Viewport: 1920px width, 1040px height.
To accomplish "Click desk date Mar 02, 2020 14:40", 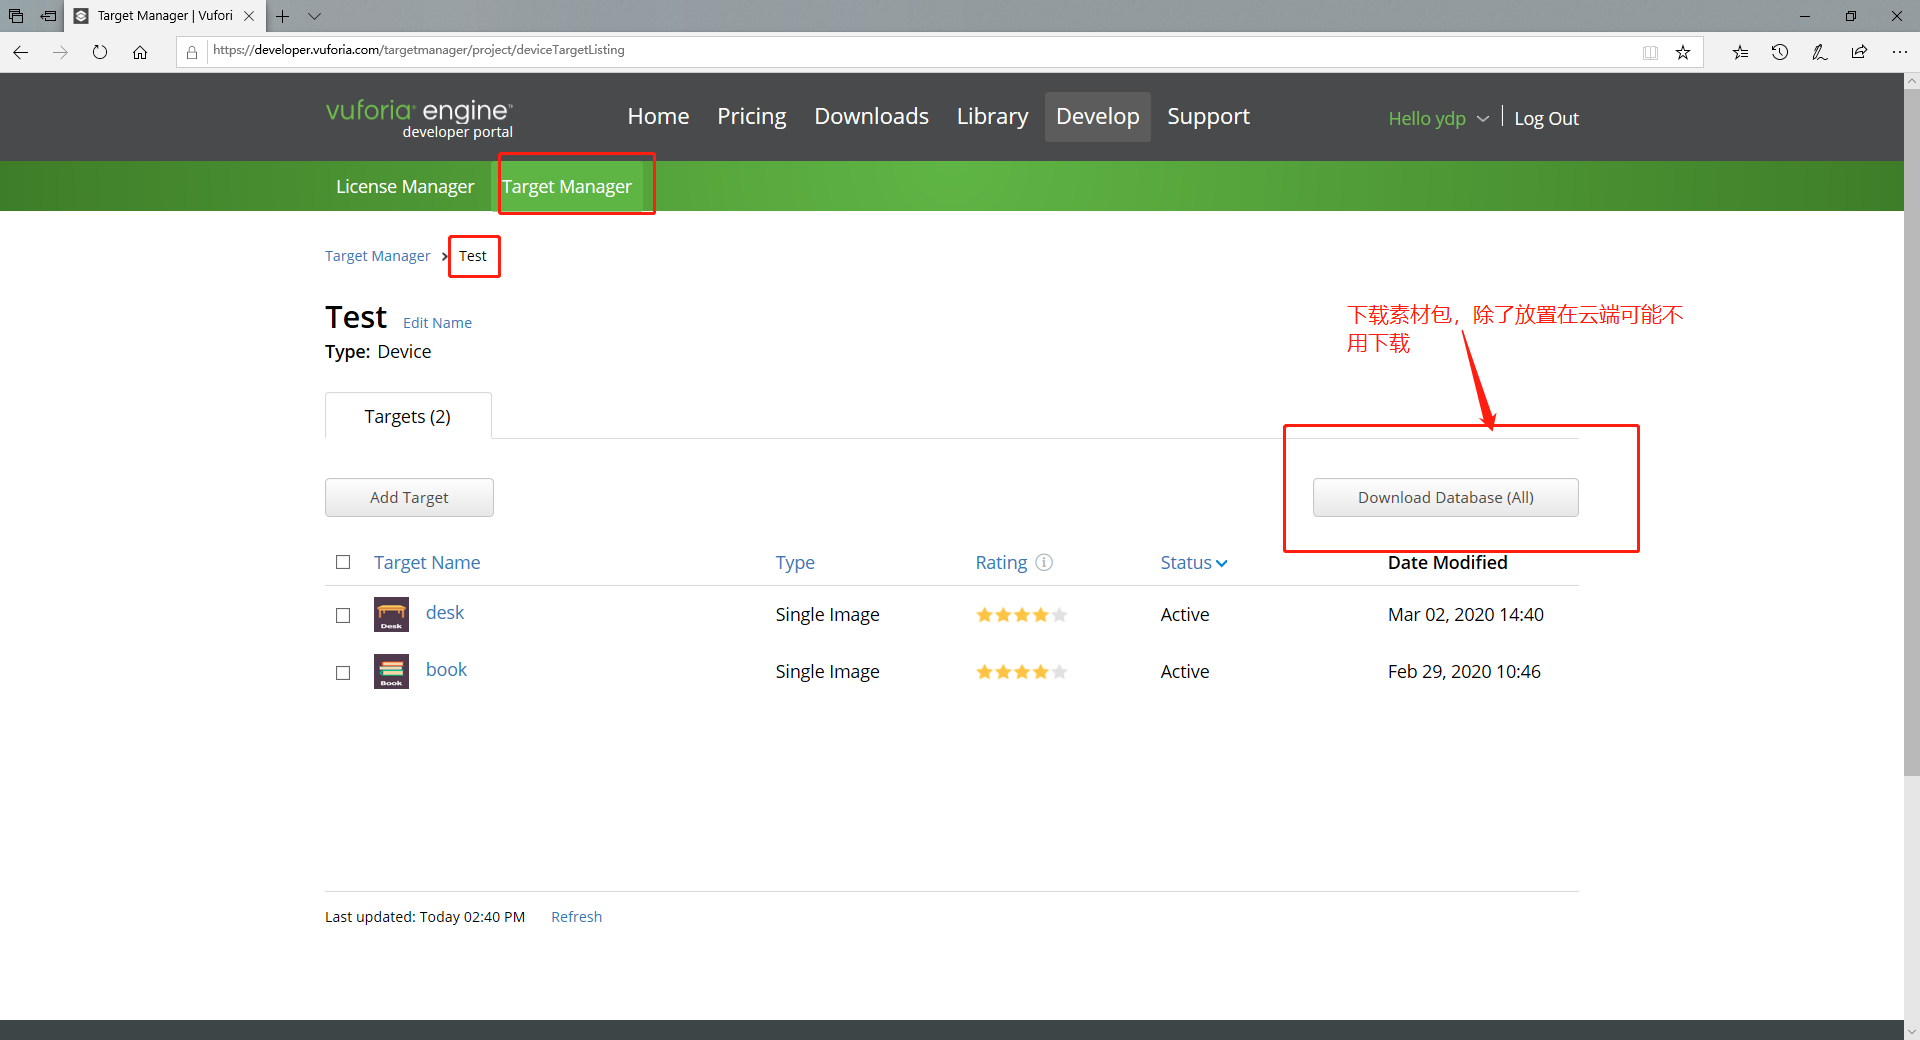I will coord(1465,614).
